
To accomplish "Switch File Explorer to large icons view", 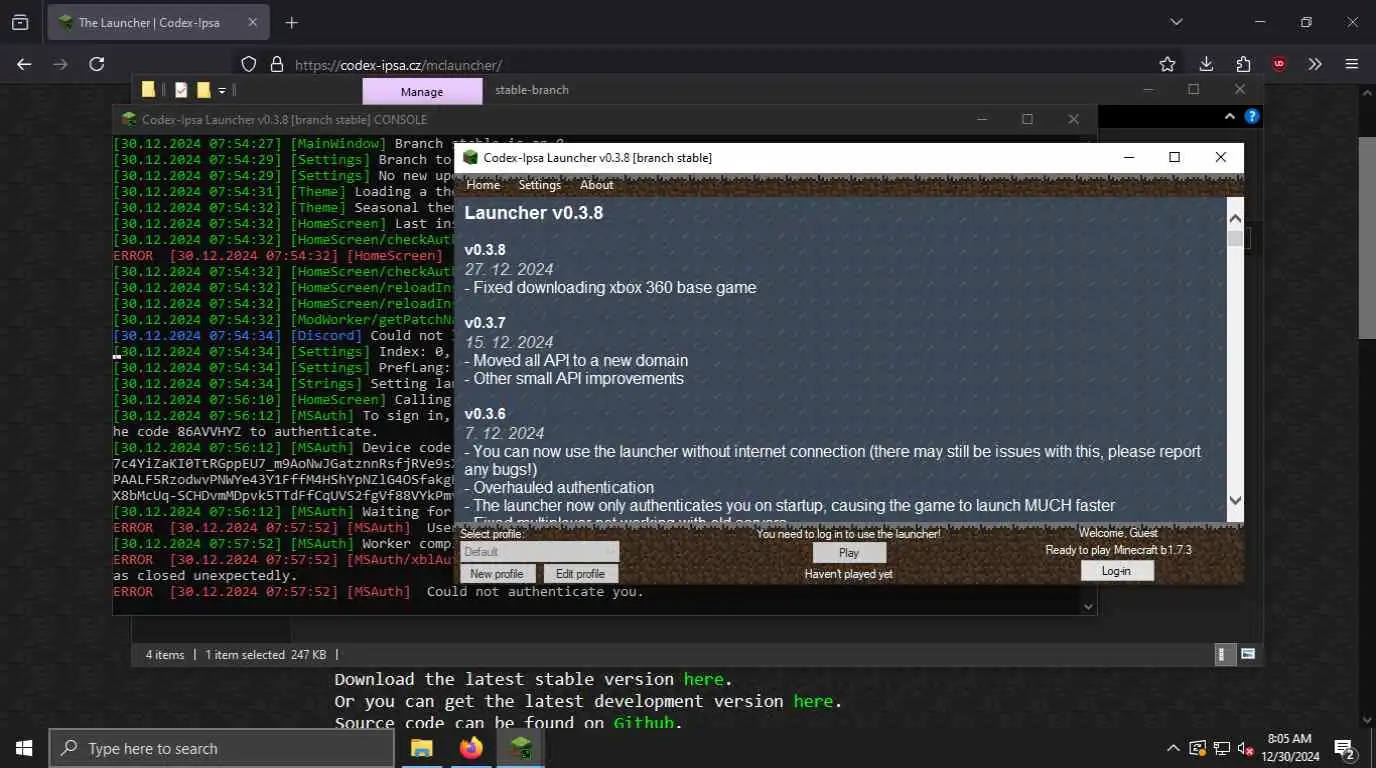I will coord(1248,654).
